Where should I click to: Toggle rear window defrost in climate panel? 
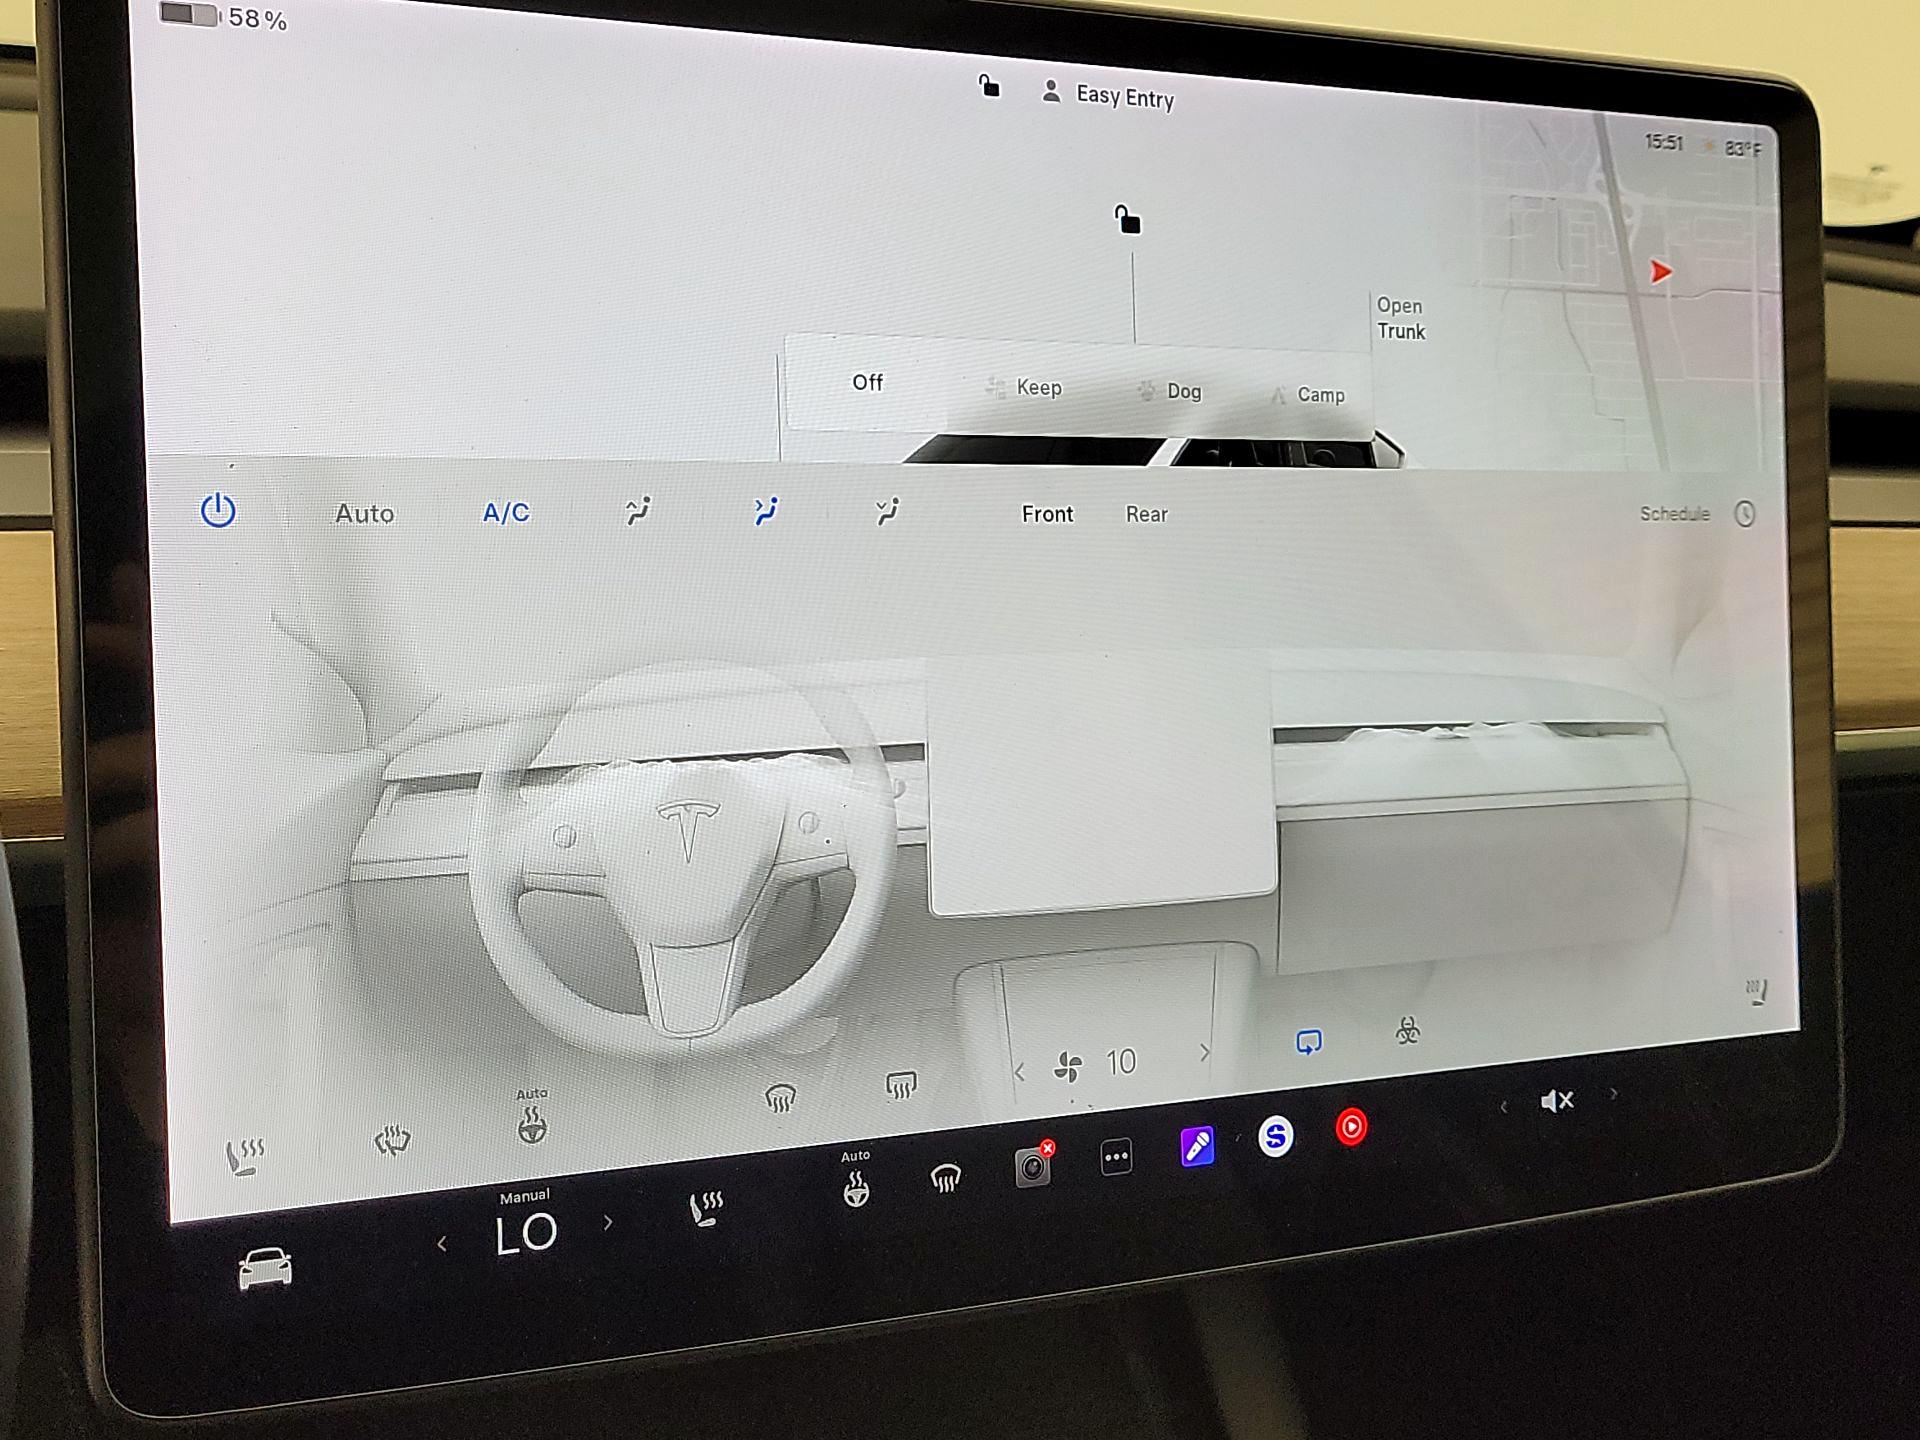(x=901, y=1086)
